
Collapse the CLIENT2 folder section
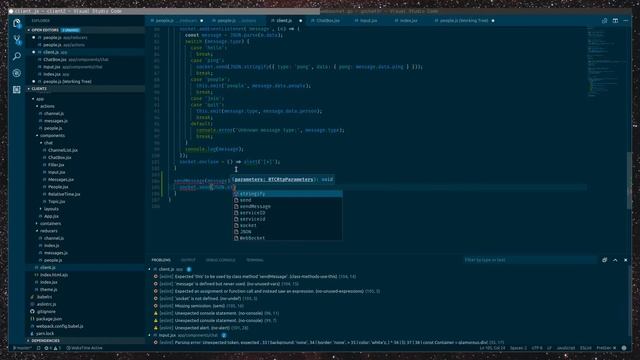point(29,89)
